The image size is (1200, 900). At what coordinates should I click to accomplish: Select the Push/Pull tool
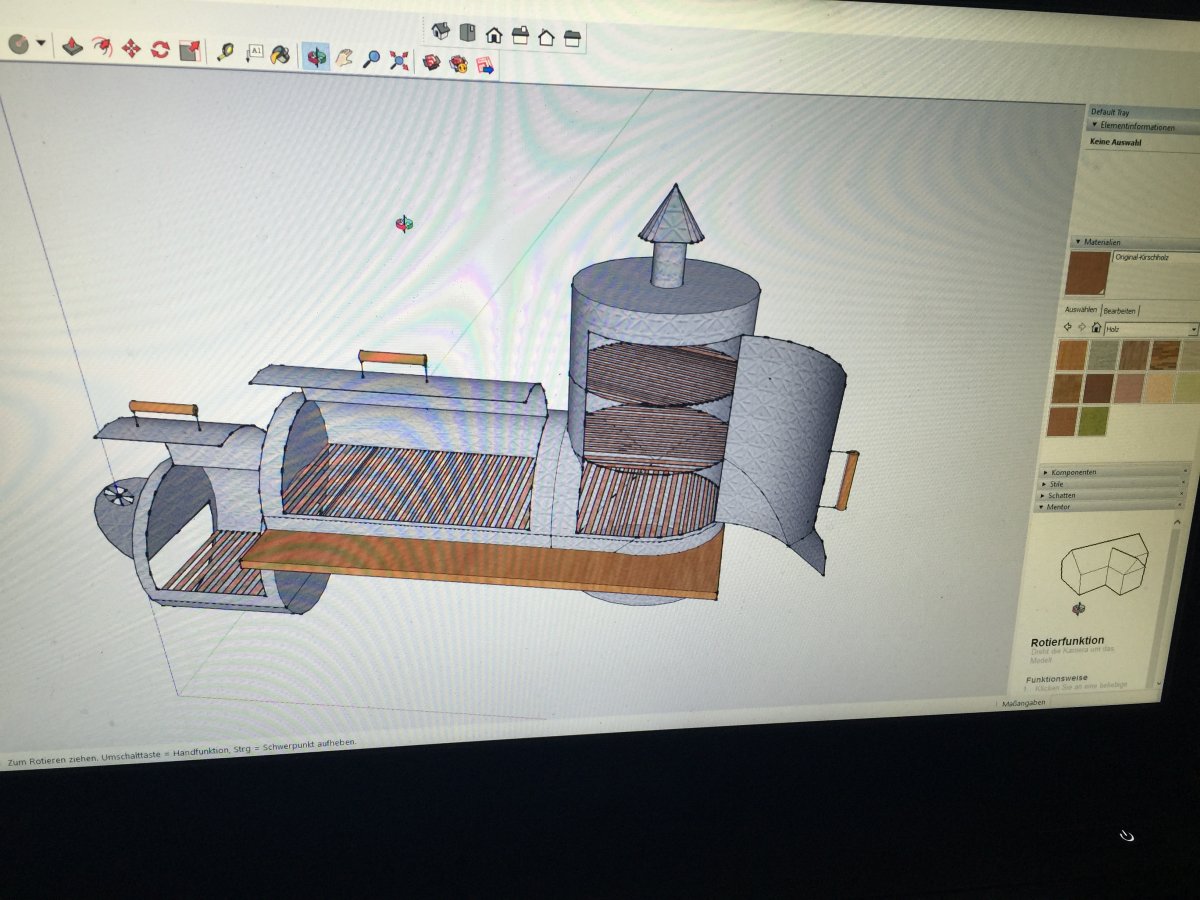coord(72,46)
